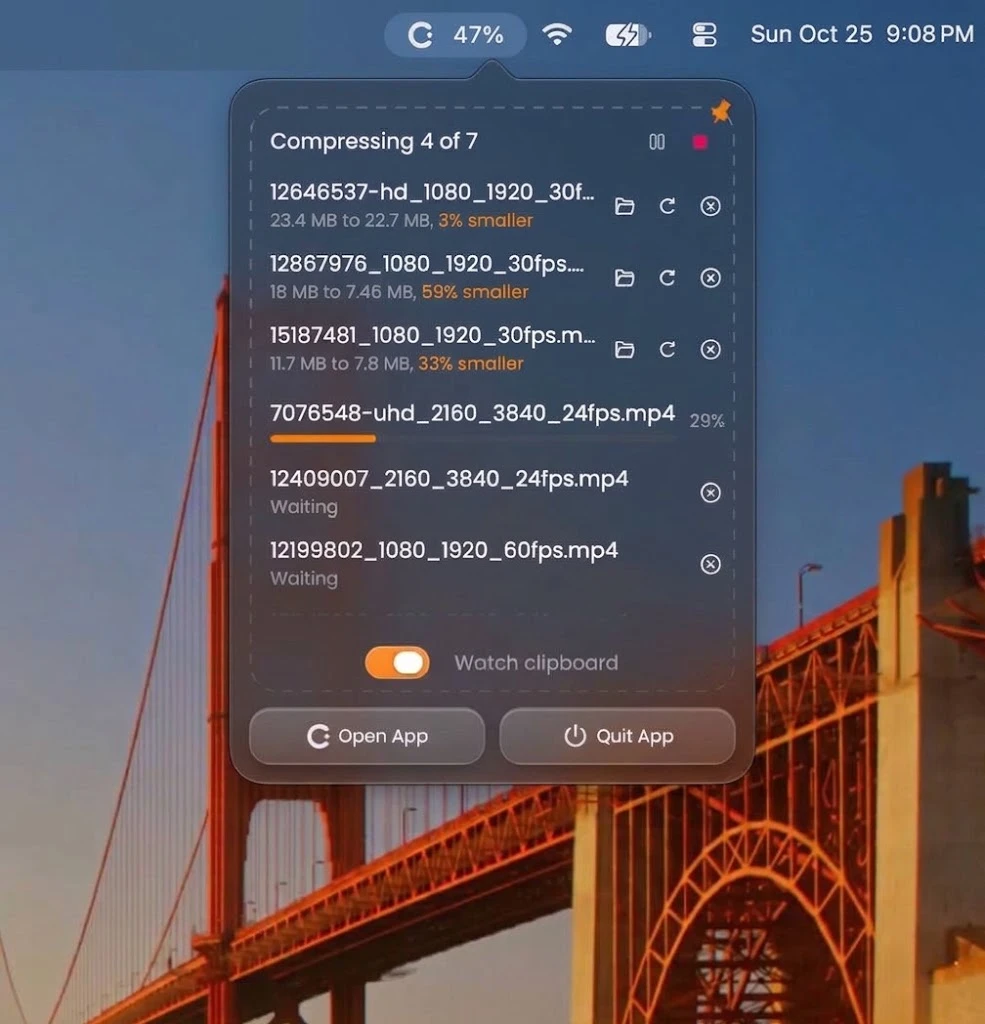Click the '59% smaller' result text

coord(475,292)
